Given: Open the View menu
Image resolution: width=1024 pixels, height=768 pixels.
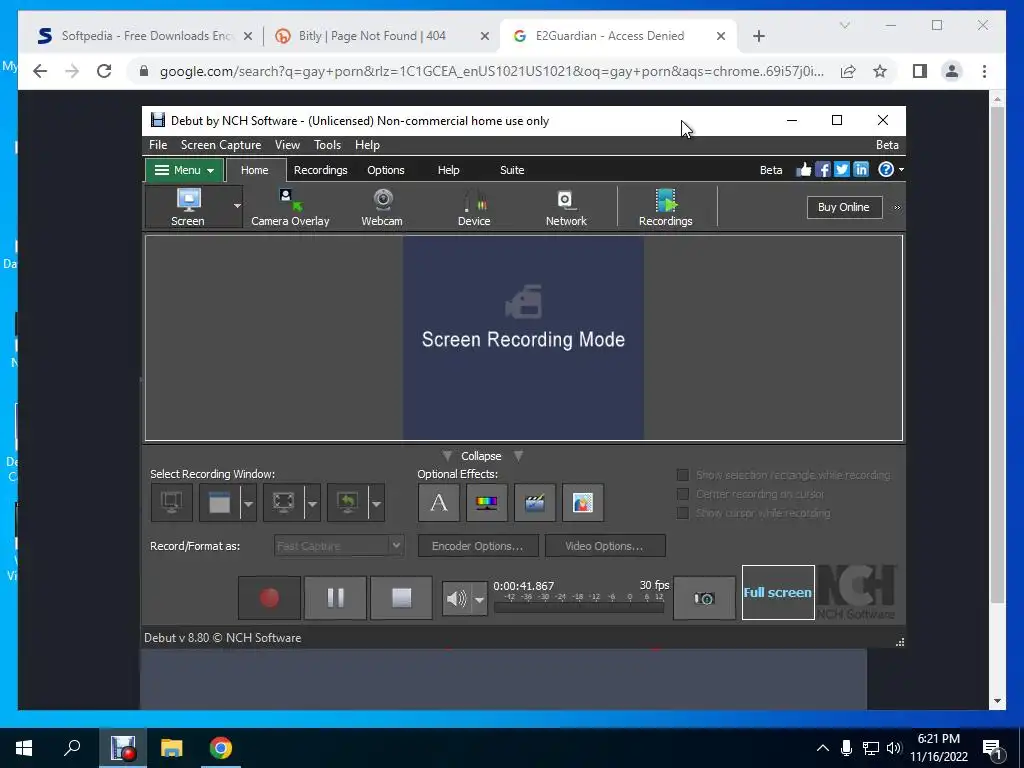Looking at the screenshot, I should (x=287, y=145).
